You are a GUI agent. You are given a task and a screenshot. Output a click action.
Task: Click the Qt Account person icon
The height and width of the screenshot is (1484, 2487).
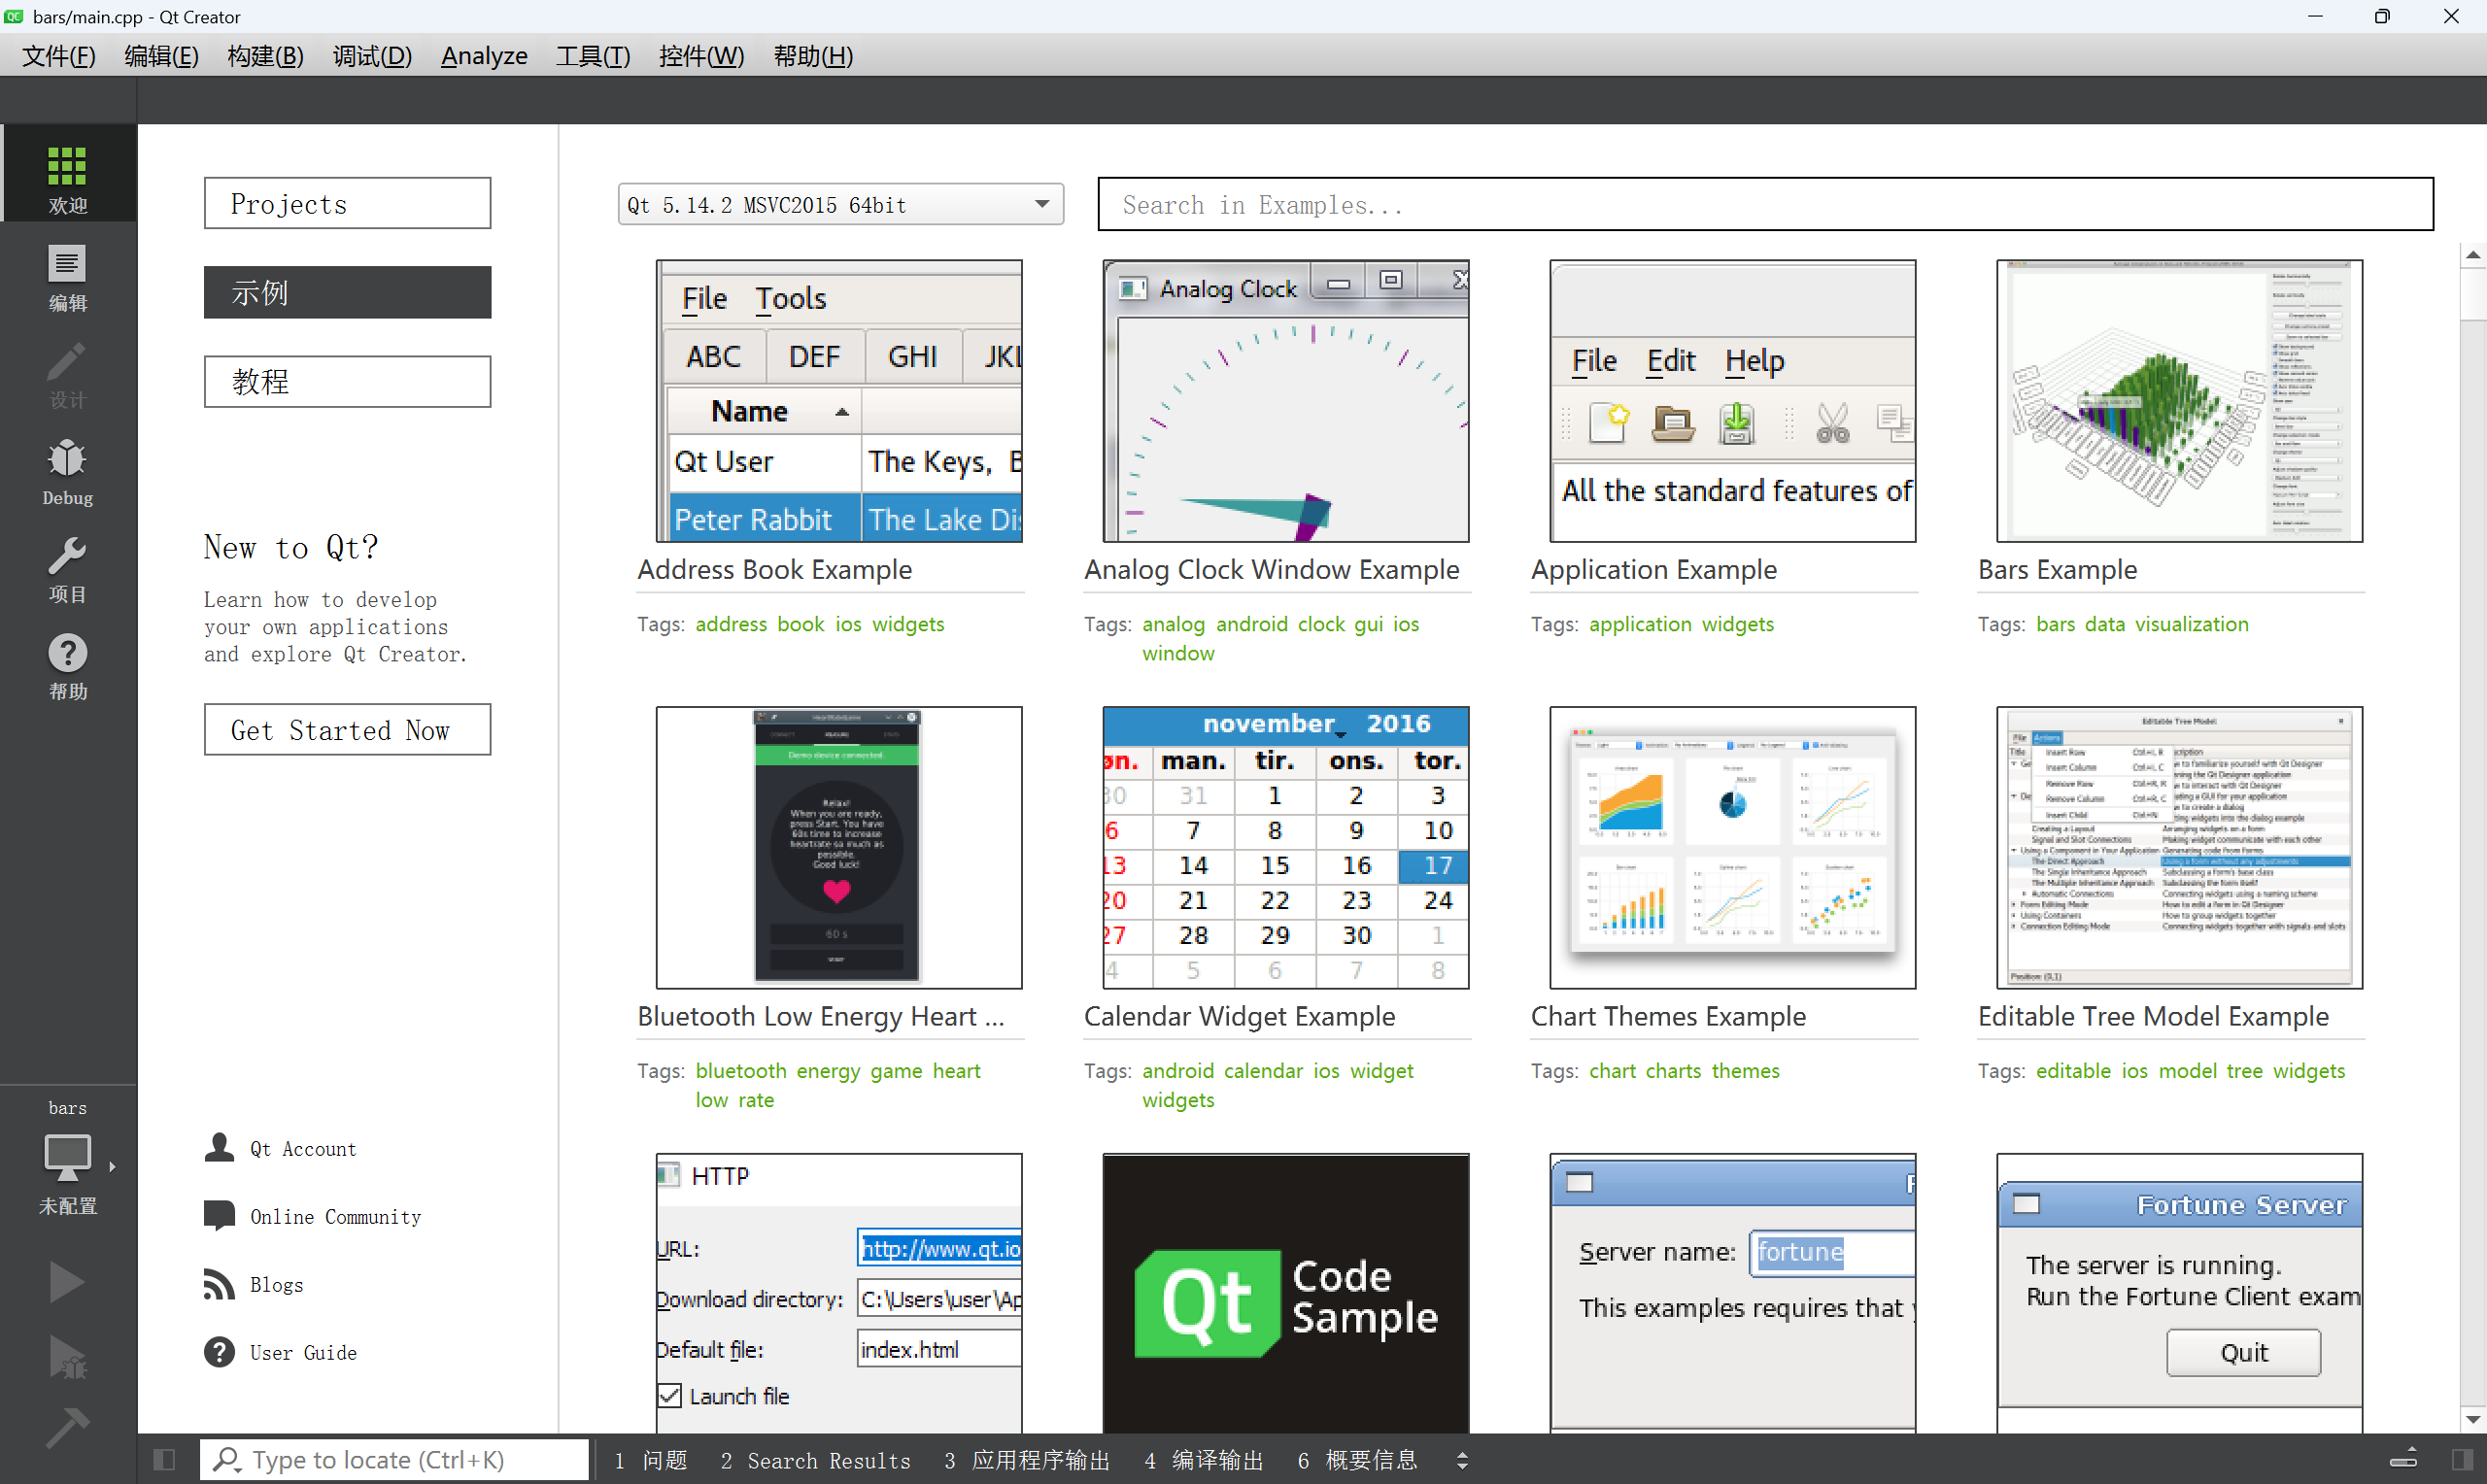(x=219, y=1148)
